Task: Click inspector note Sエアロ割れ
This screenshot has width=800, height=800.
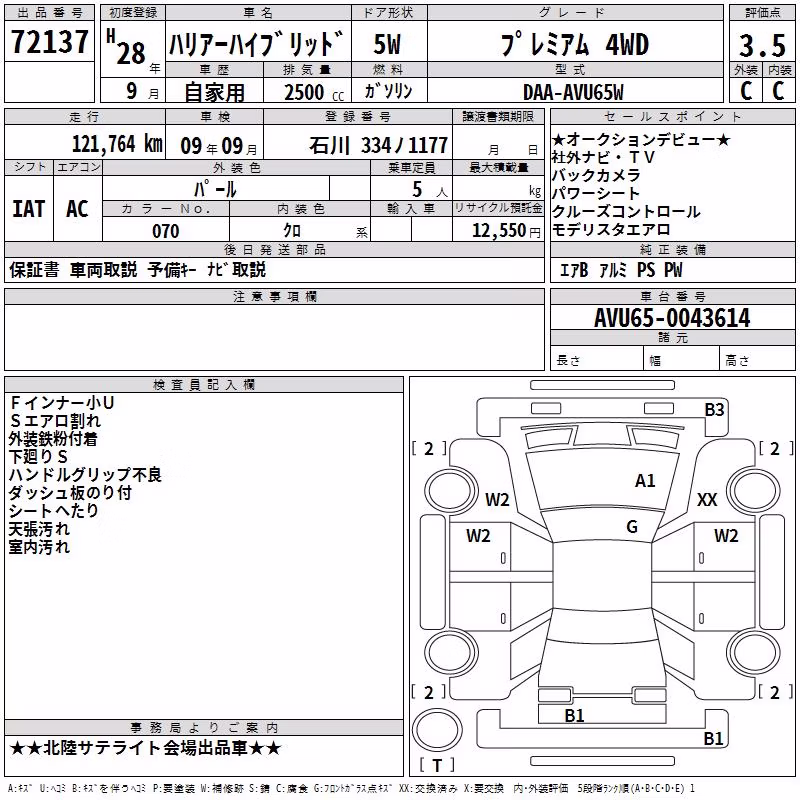Action: click(x=55, y=421)
